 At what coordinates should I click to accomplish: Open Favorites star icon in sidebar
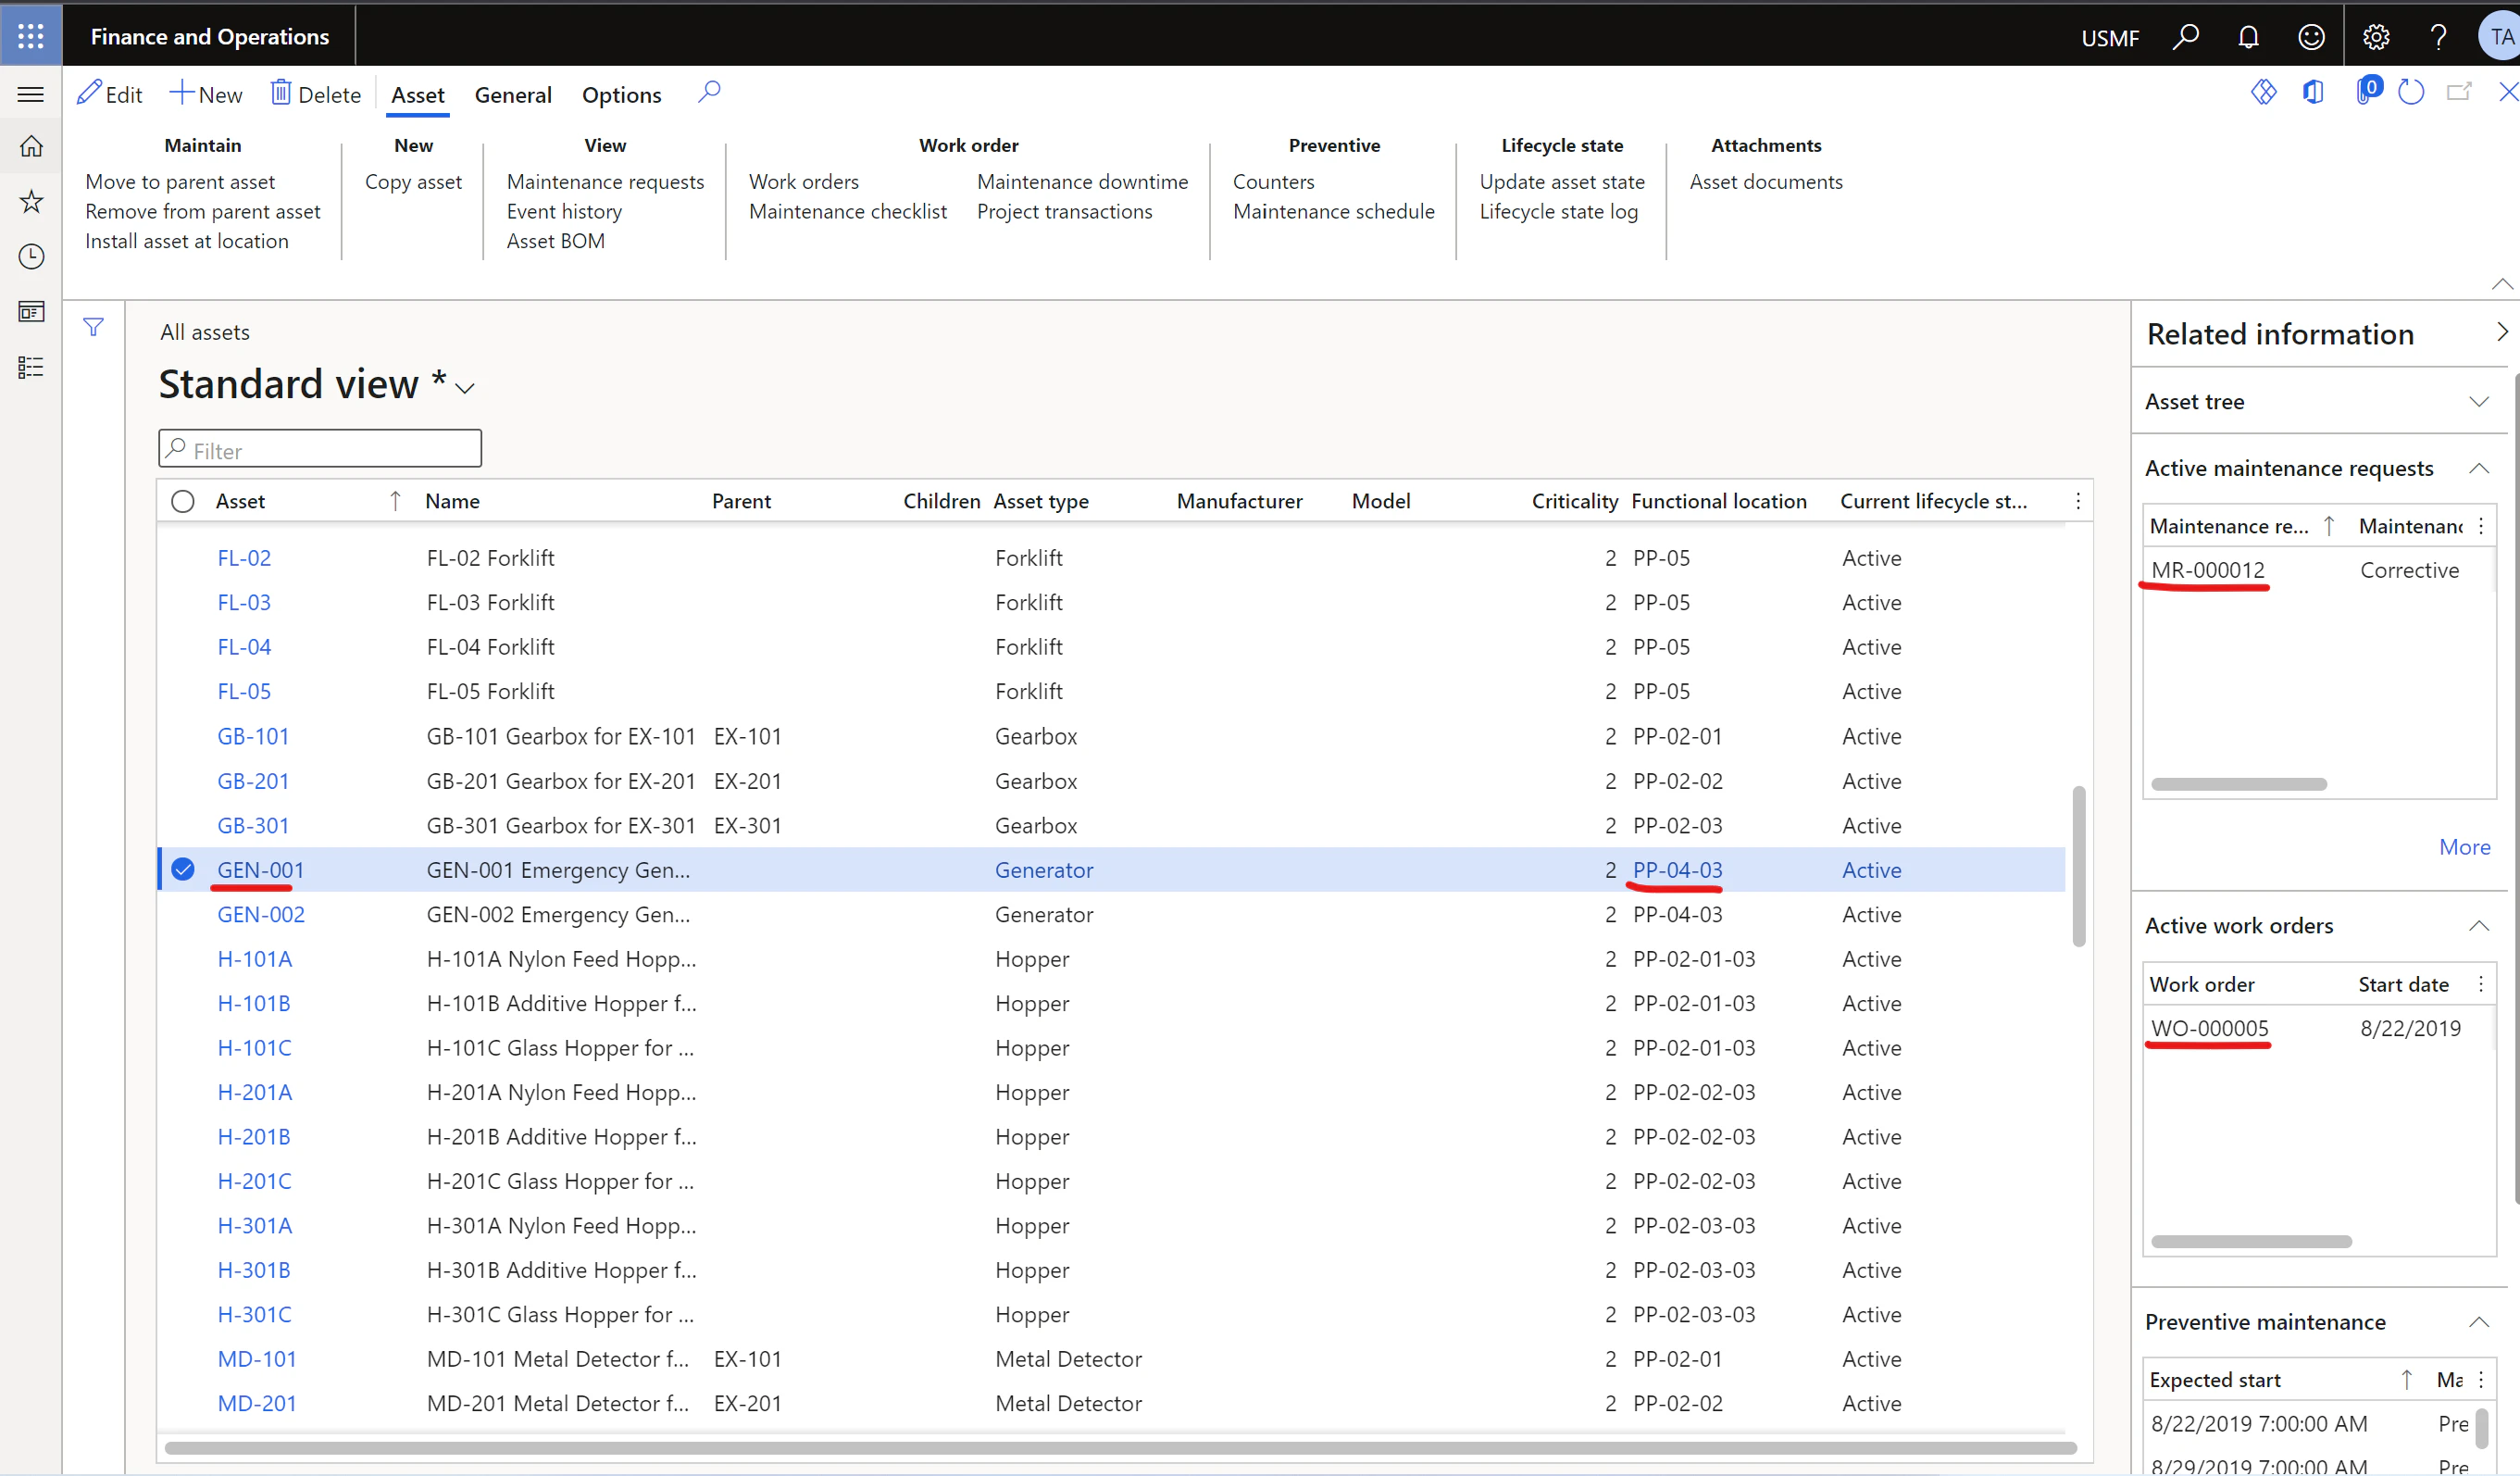pos(31,201)
